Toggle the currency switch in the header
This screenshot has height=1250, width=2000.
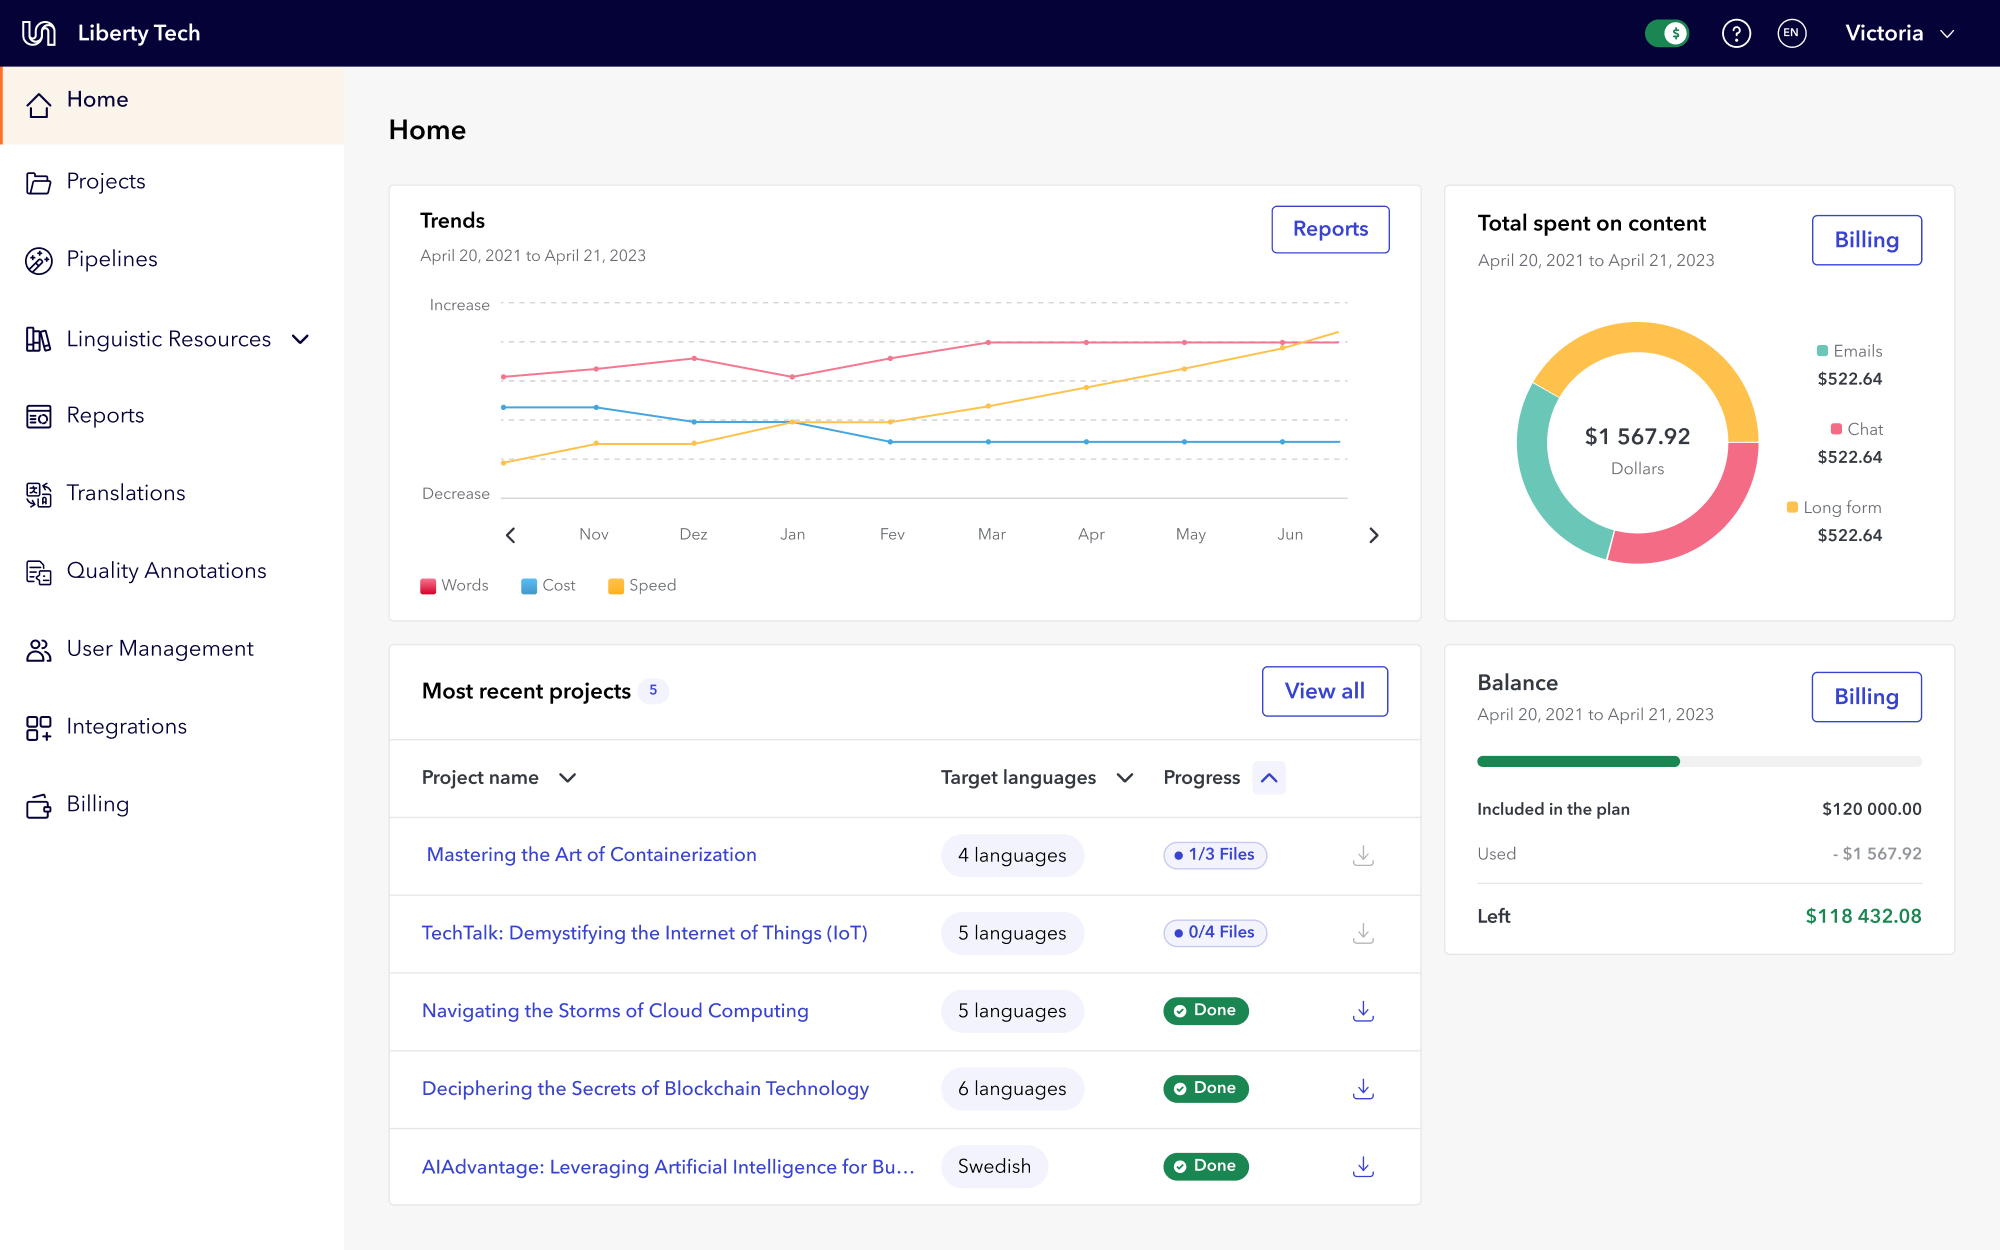click(1667, 33)
